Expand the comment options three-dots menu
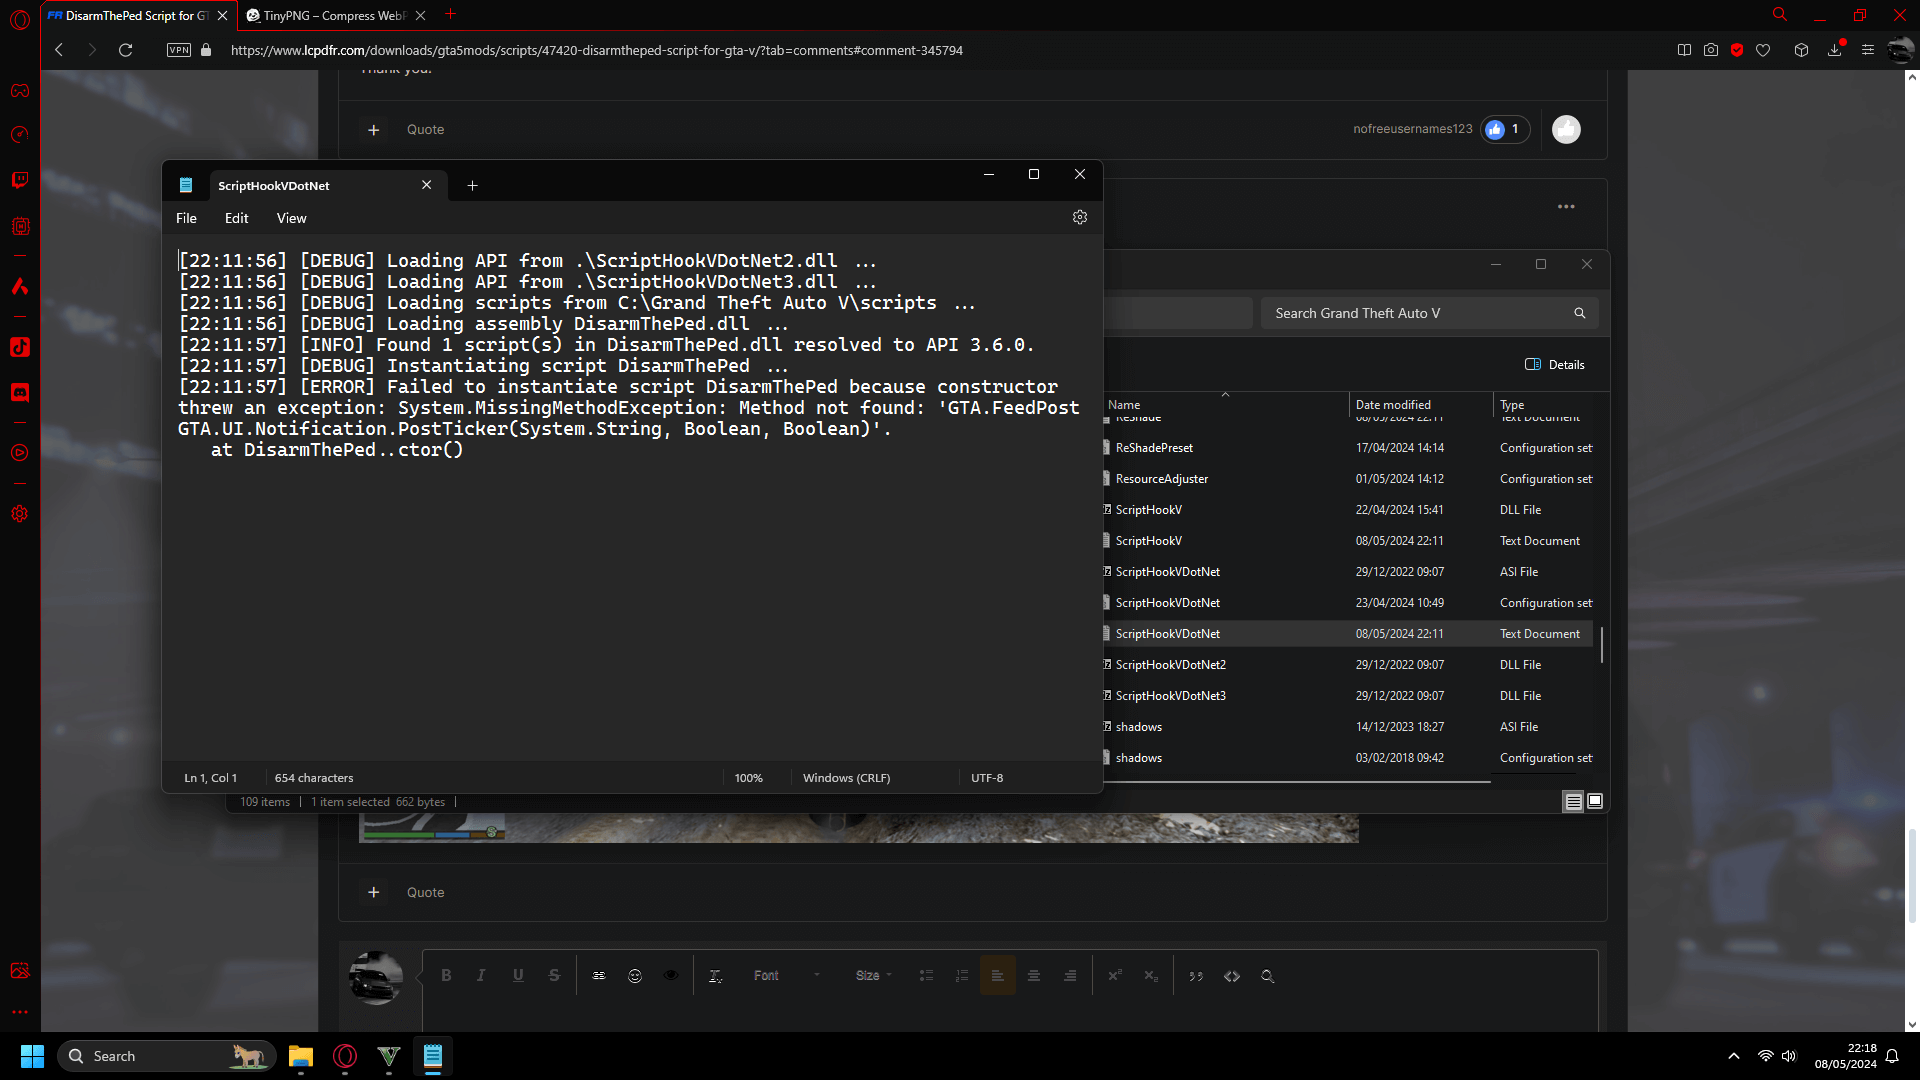Viewport: 1920px width, 1080px height. 1566,206
